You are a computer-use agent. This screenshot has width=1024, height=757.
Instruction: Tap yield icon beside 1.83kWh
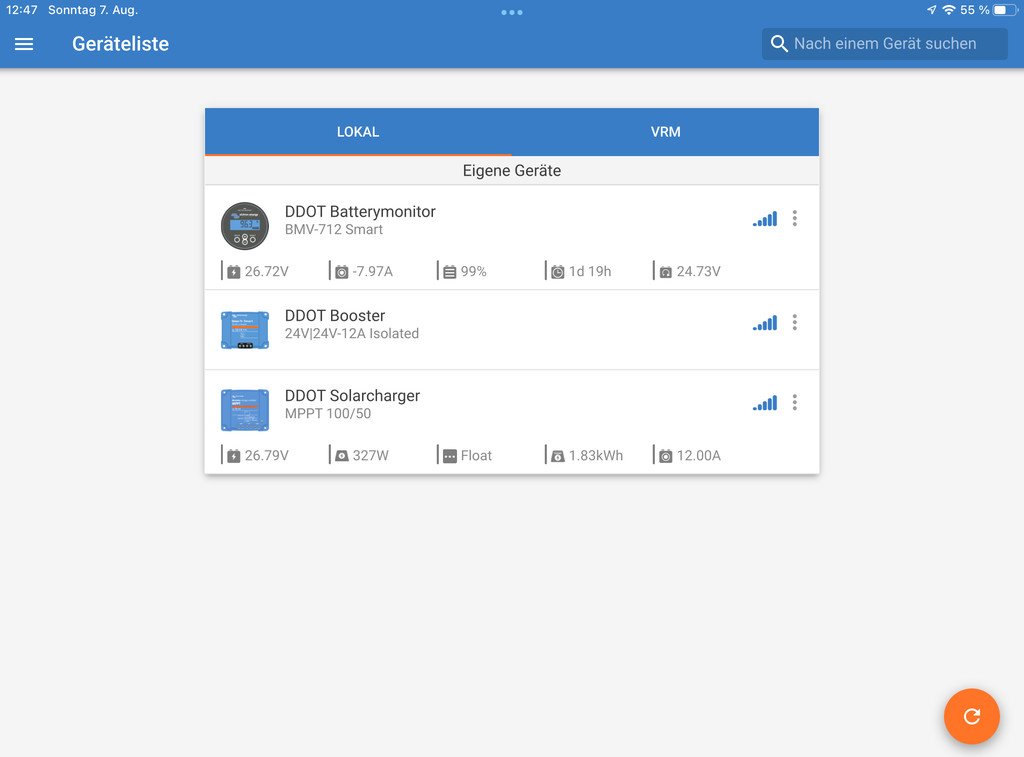(x=558, y=456)
